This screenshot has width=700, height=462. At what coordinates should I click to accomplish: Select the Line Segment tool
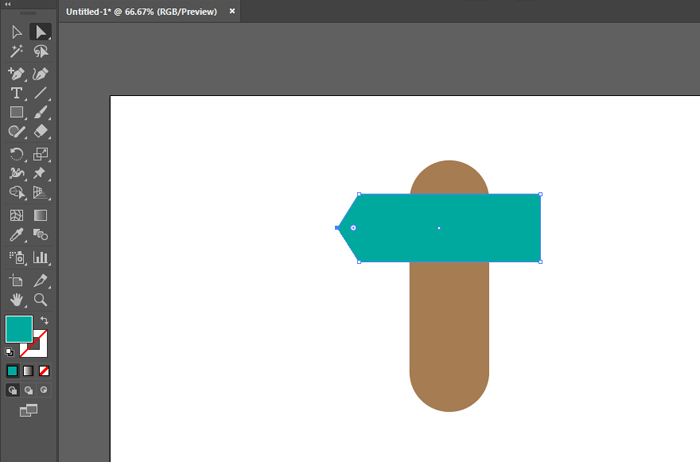coord(41,93)
